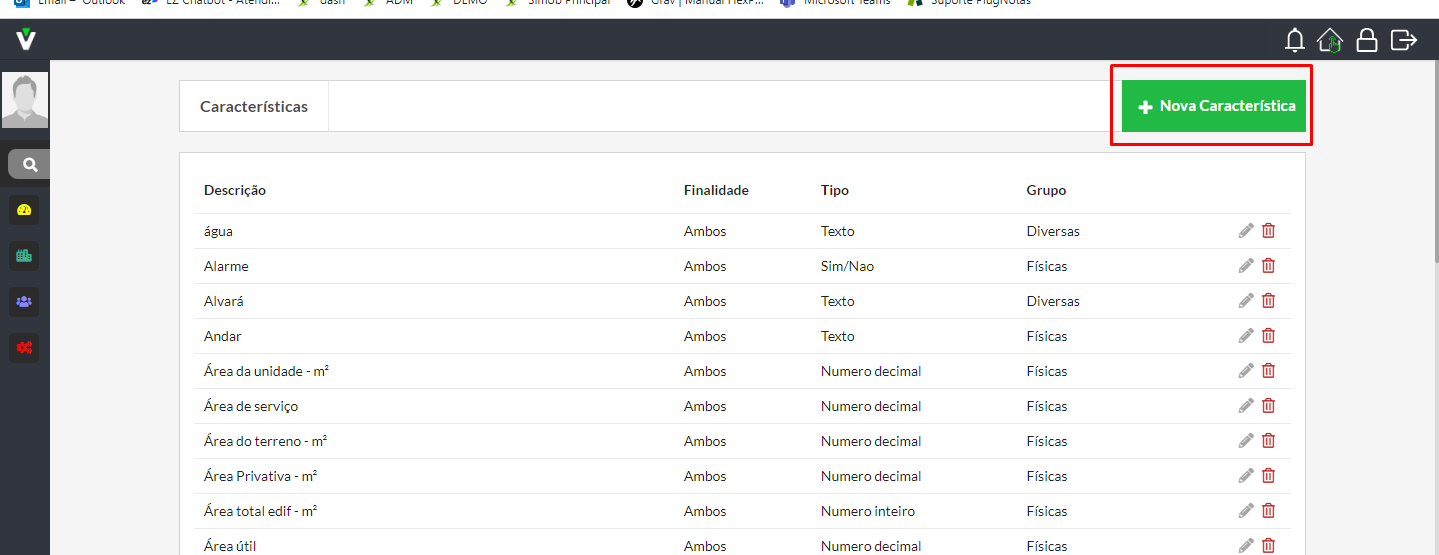Click the Área da unidade - m² text
1439x555 pixels.
coord(267,371)
